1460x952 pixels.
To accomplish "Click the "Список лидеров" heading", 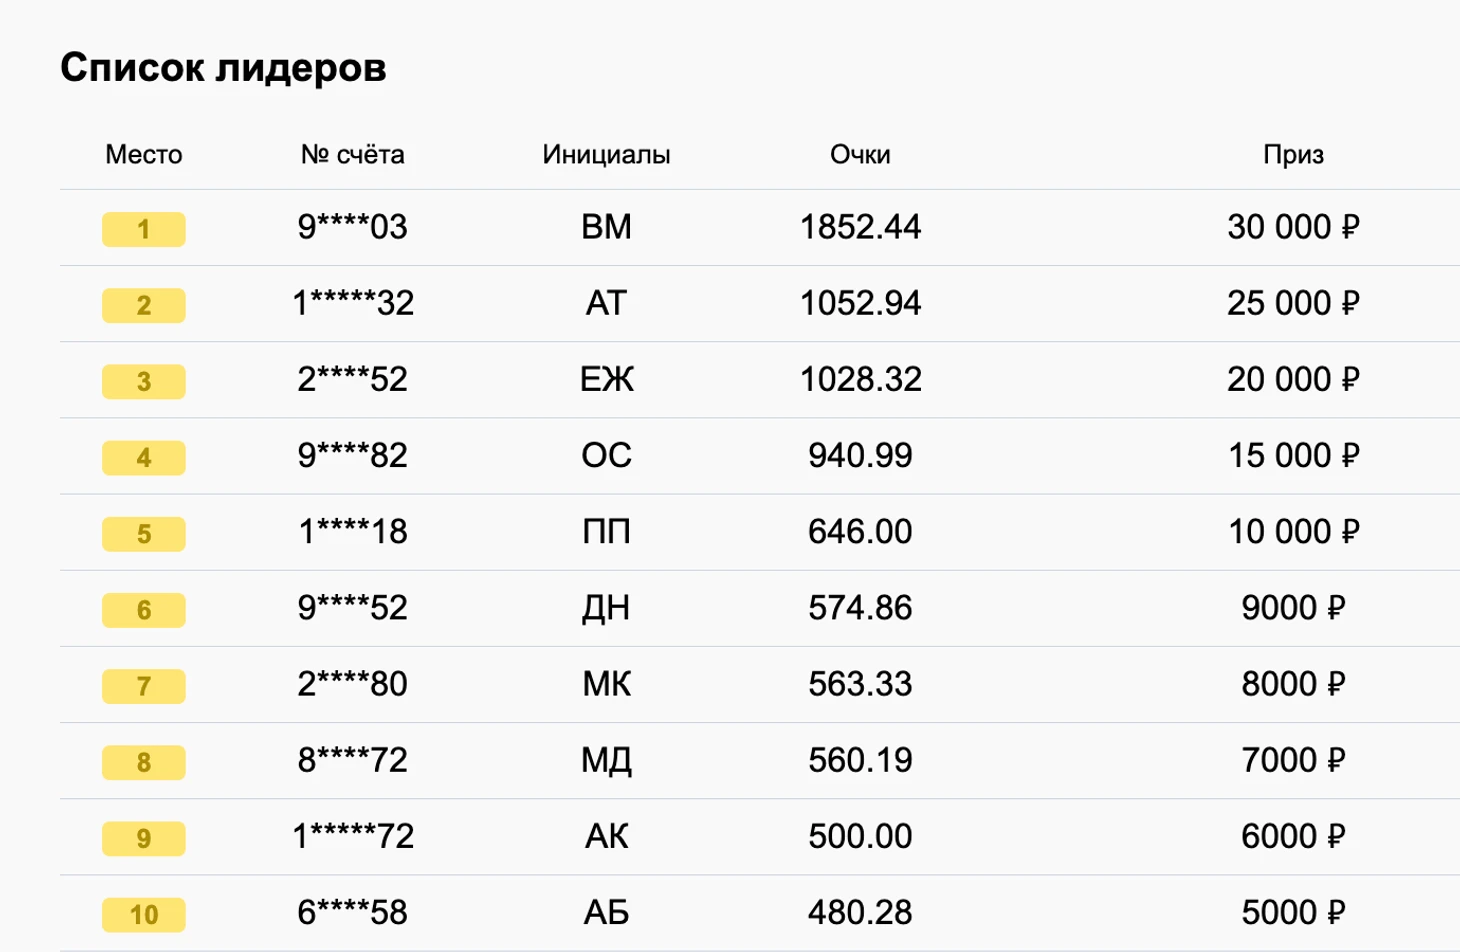I will pyautogui.click(x=223, y=68).
